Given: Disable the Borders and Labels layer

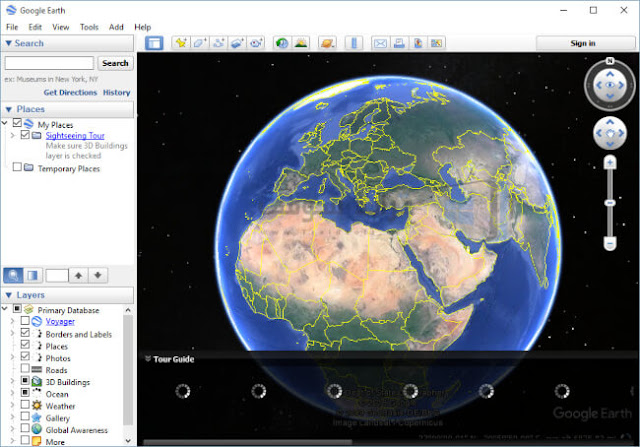Looking at the screenshot, I should point(25,333).
